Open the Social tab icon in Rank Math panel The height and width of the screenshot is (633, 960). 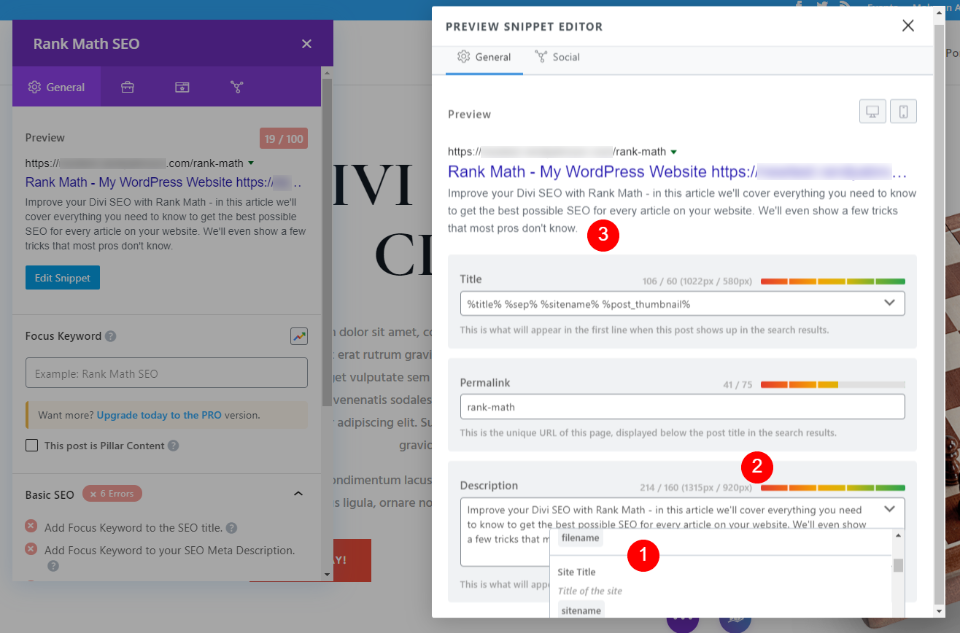[x=237, y=87]
